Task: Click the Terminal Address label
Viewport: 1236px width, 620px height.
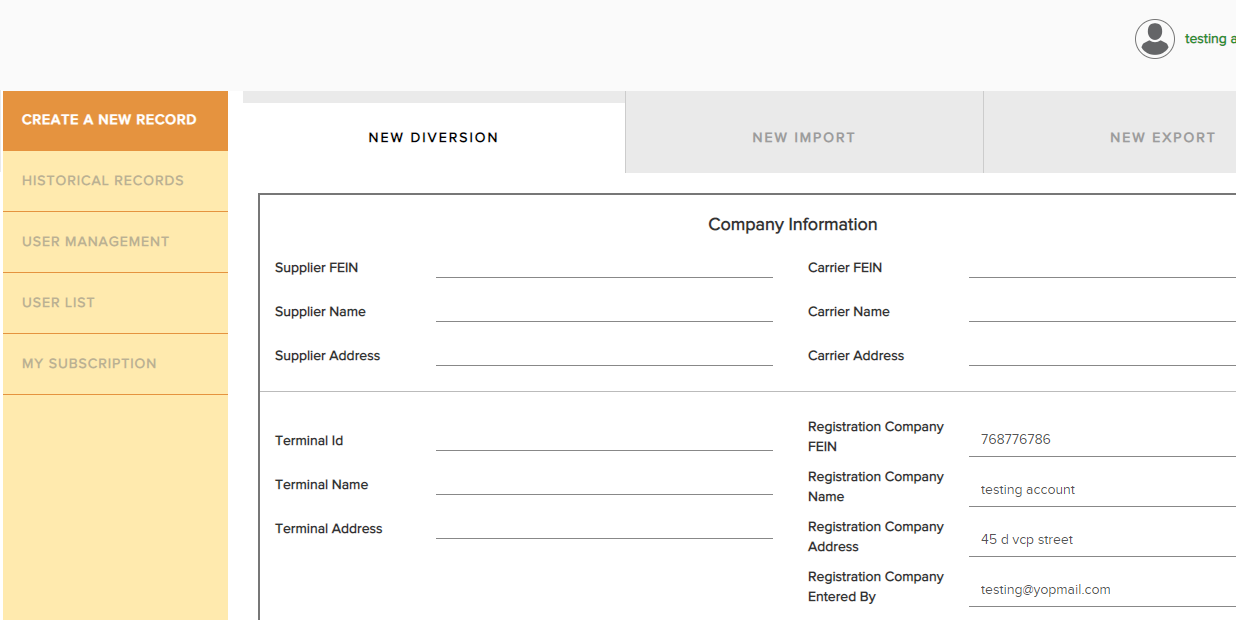Action: tap(328, 529)
